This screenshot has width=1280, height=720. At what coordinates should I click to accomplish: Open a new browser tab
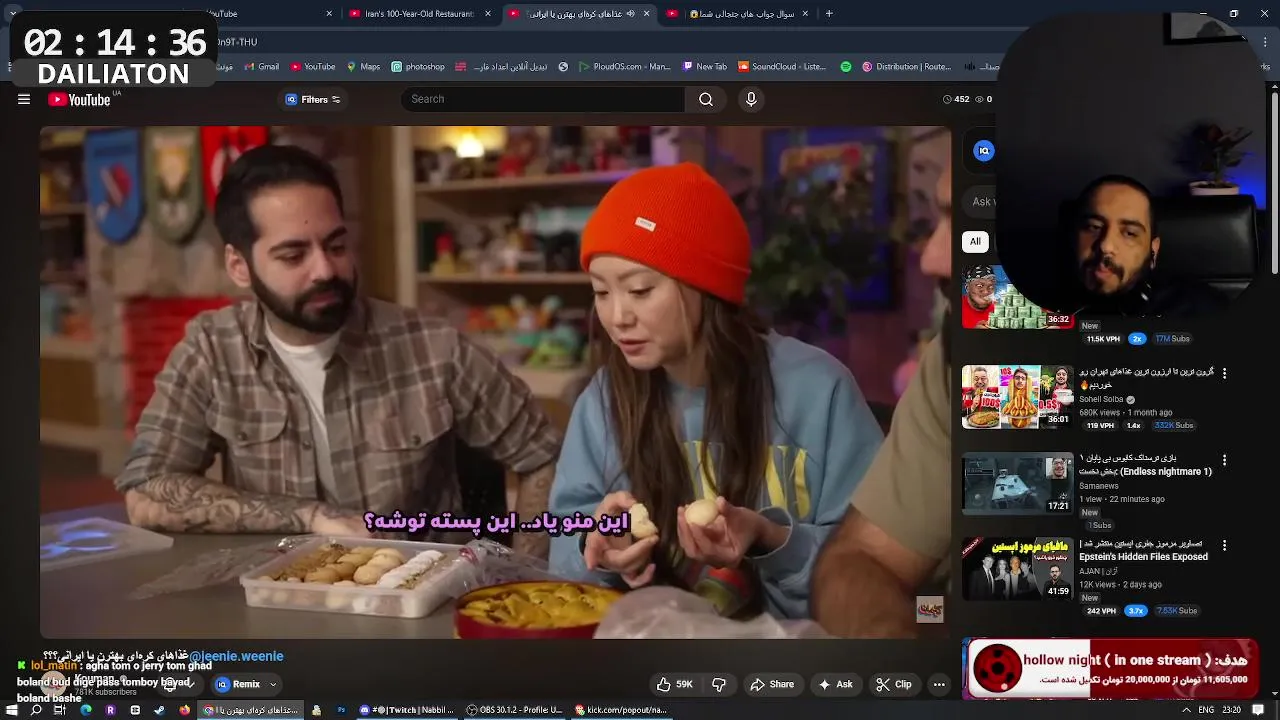point(829,14)
